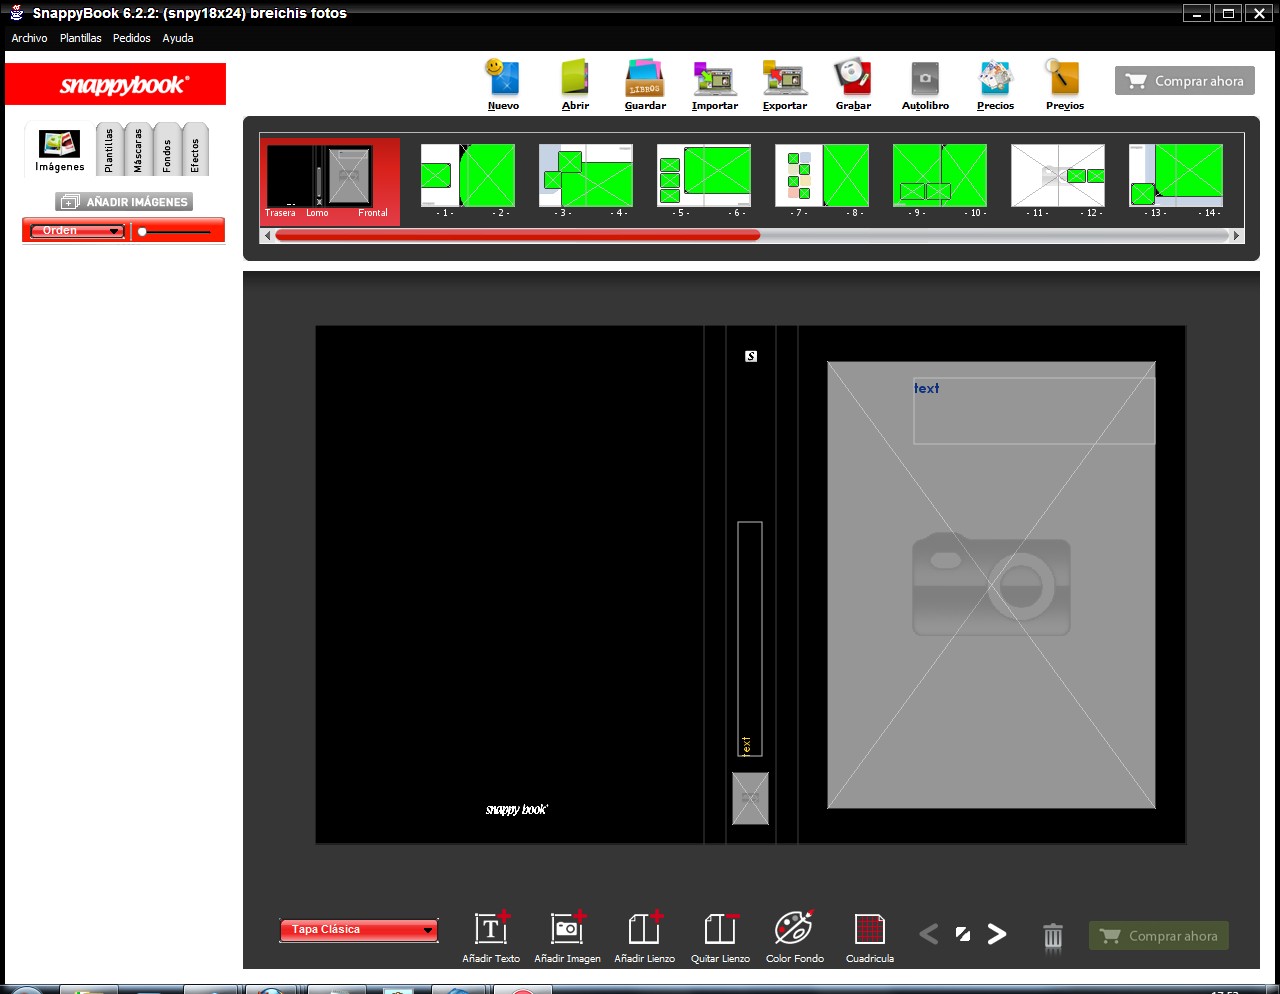Select the Imágenes tab
Screen dimensions: 1280x994
coord(59,150)
